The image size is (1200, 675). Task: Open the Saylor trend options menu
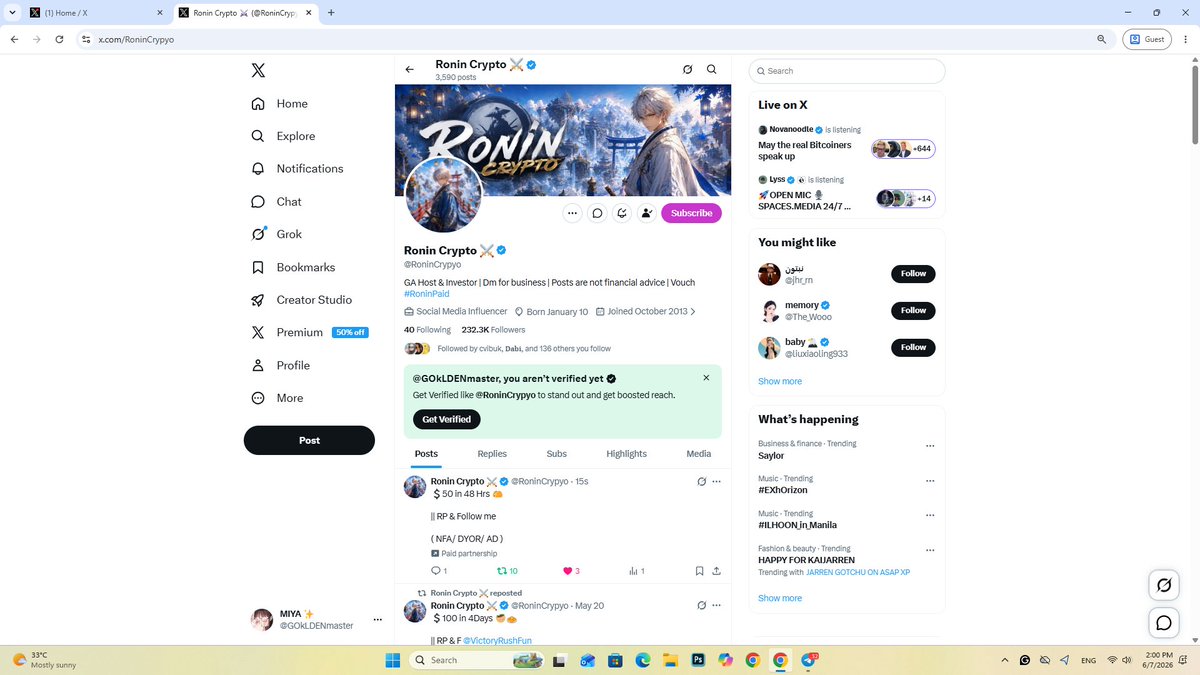(930, 446)
